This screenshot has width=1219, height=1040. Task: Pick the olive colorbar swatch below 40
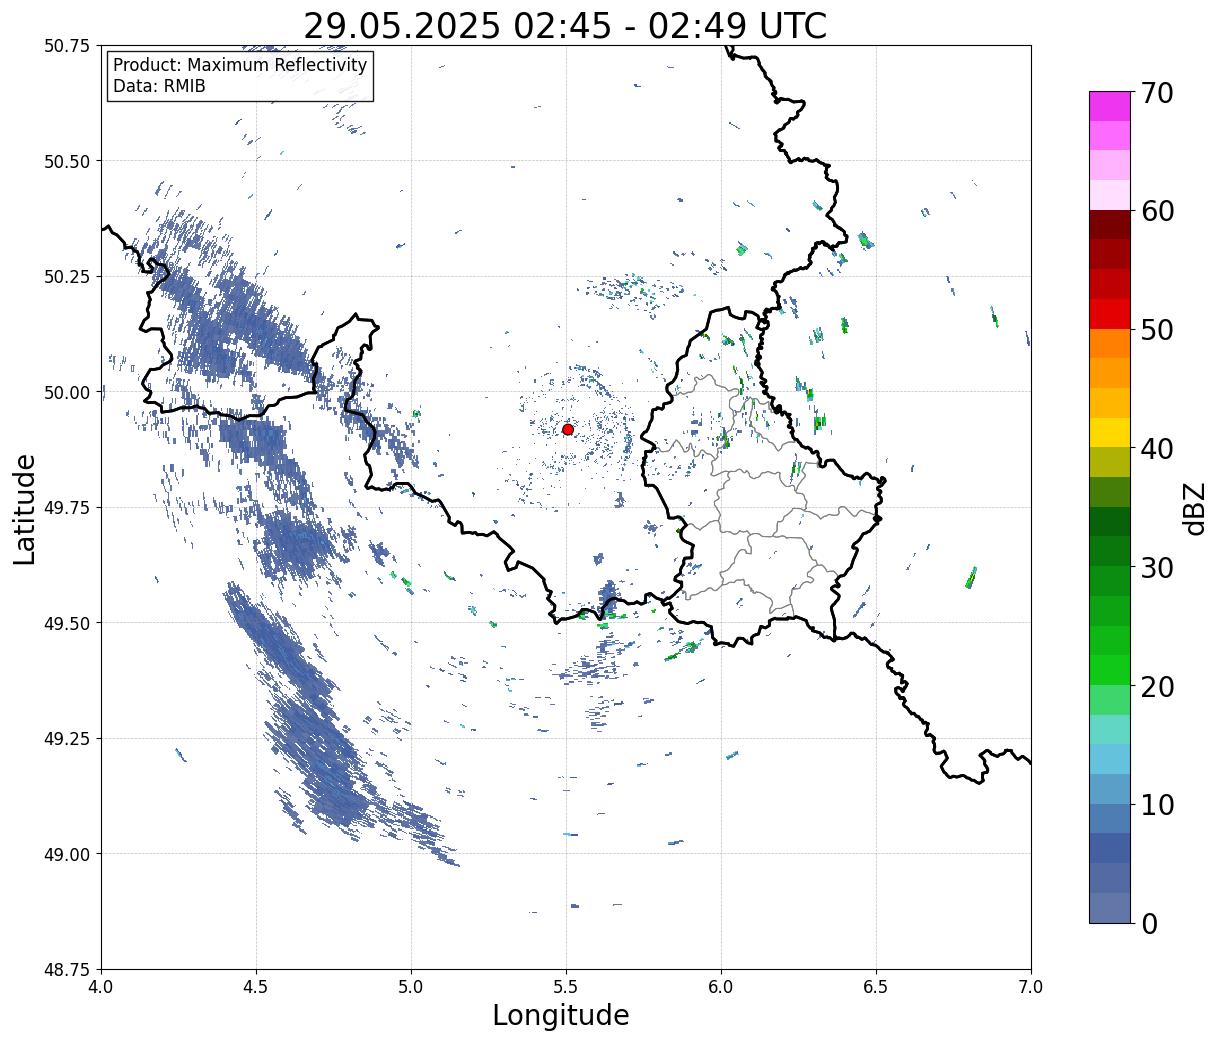pyautogui.click(x=1110, y=463)
